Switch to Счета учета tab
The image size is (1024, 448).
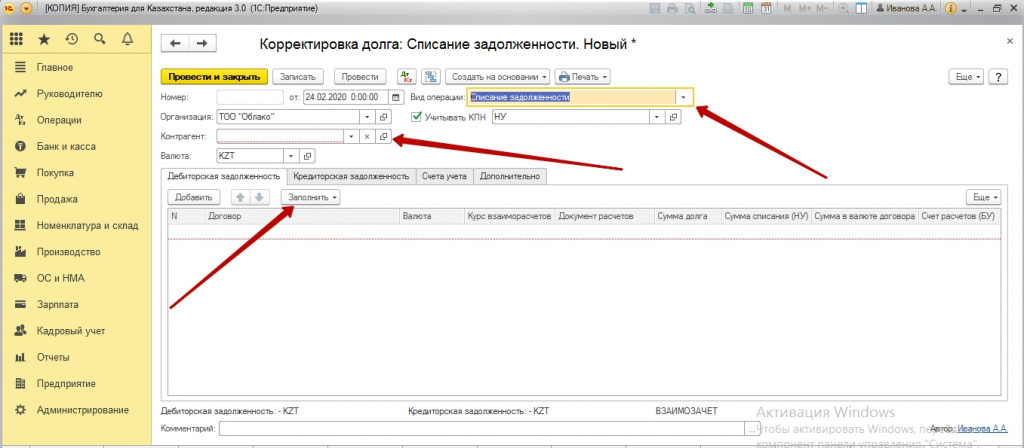click(x=444, y=176)
